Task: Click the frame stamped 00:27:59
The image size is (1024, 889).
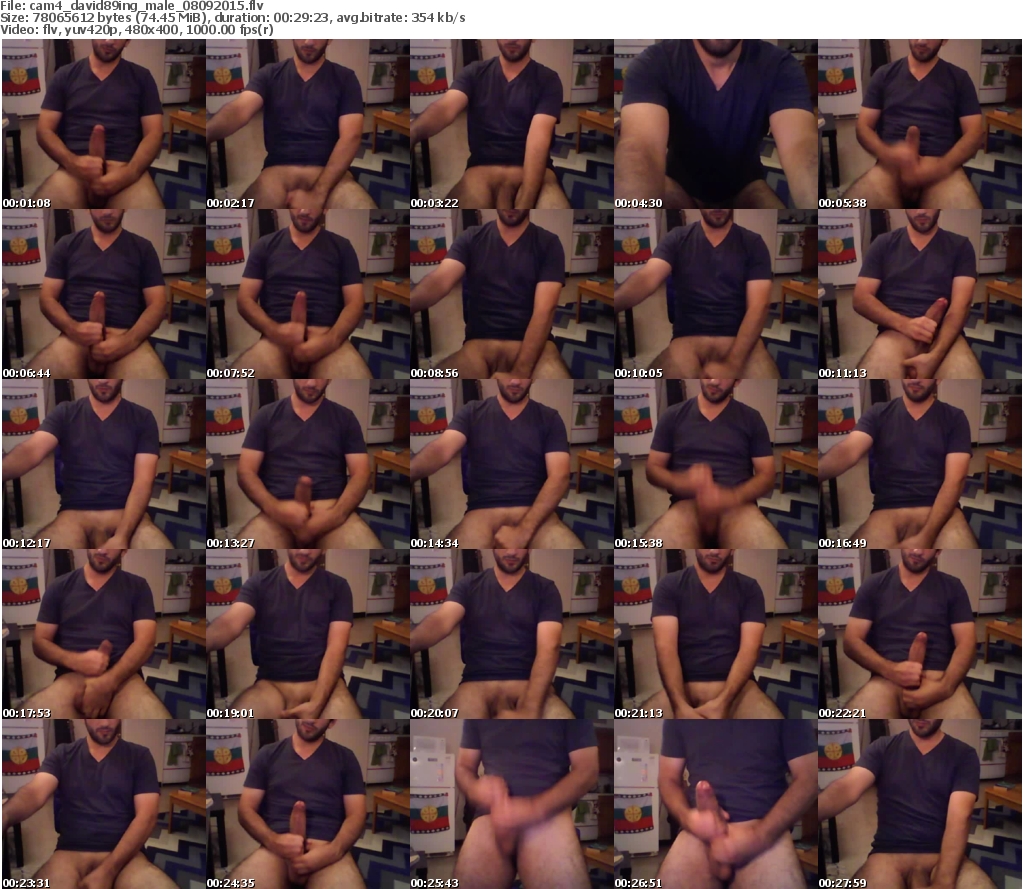Action: click(x=920, y=804)
